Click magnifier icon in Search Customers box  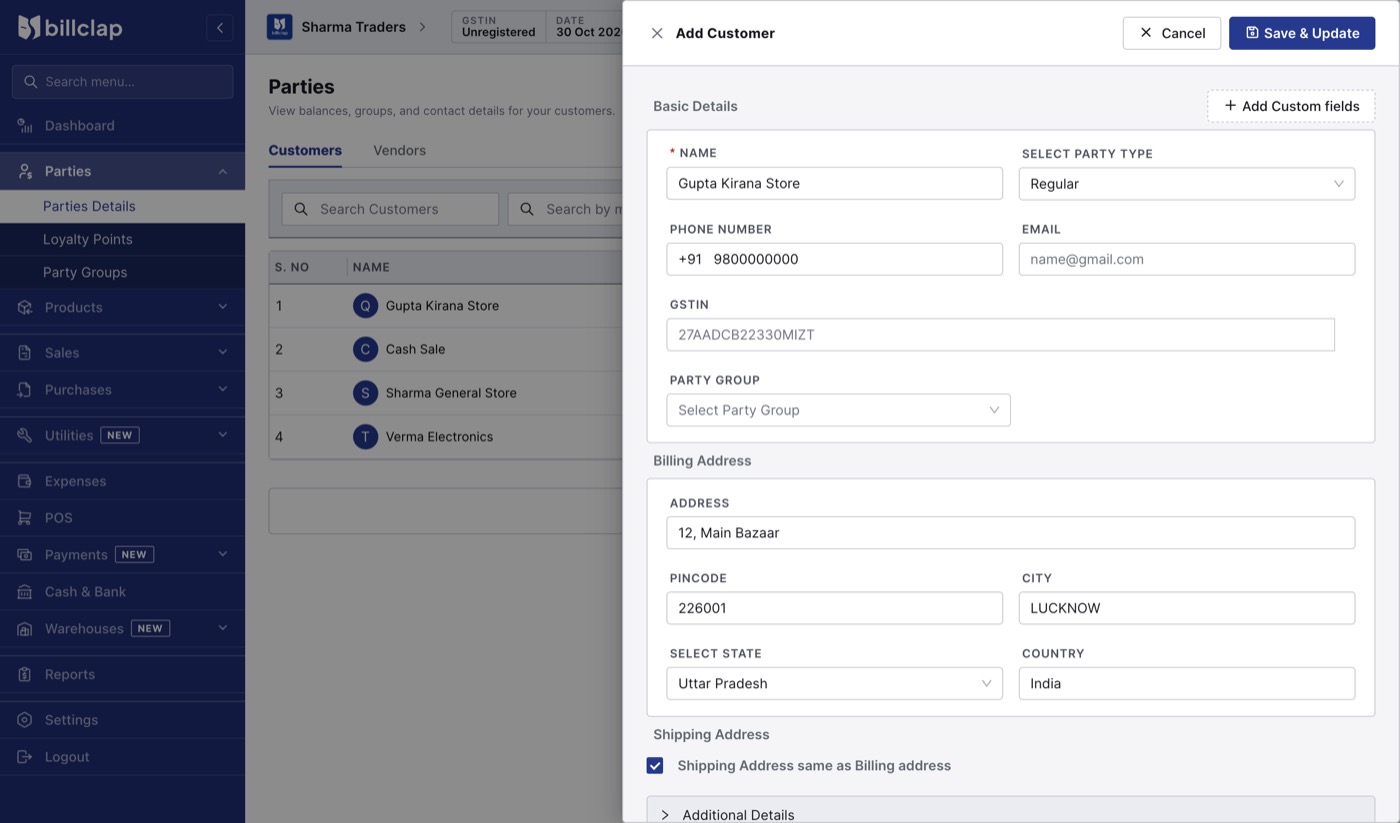pyautogui.click(x=301, y=209)
